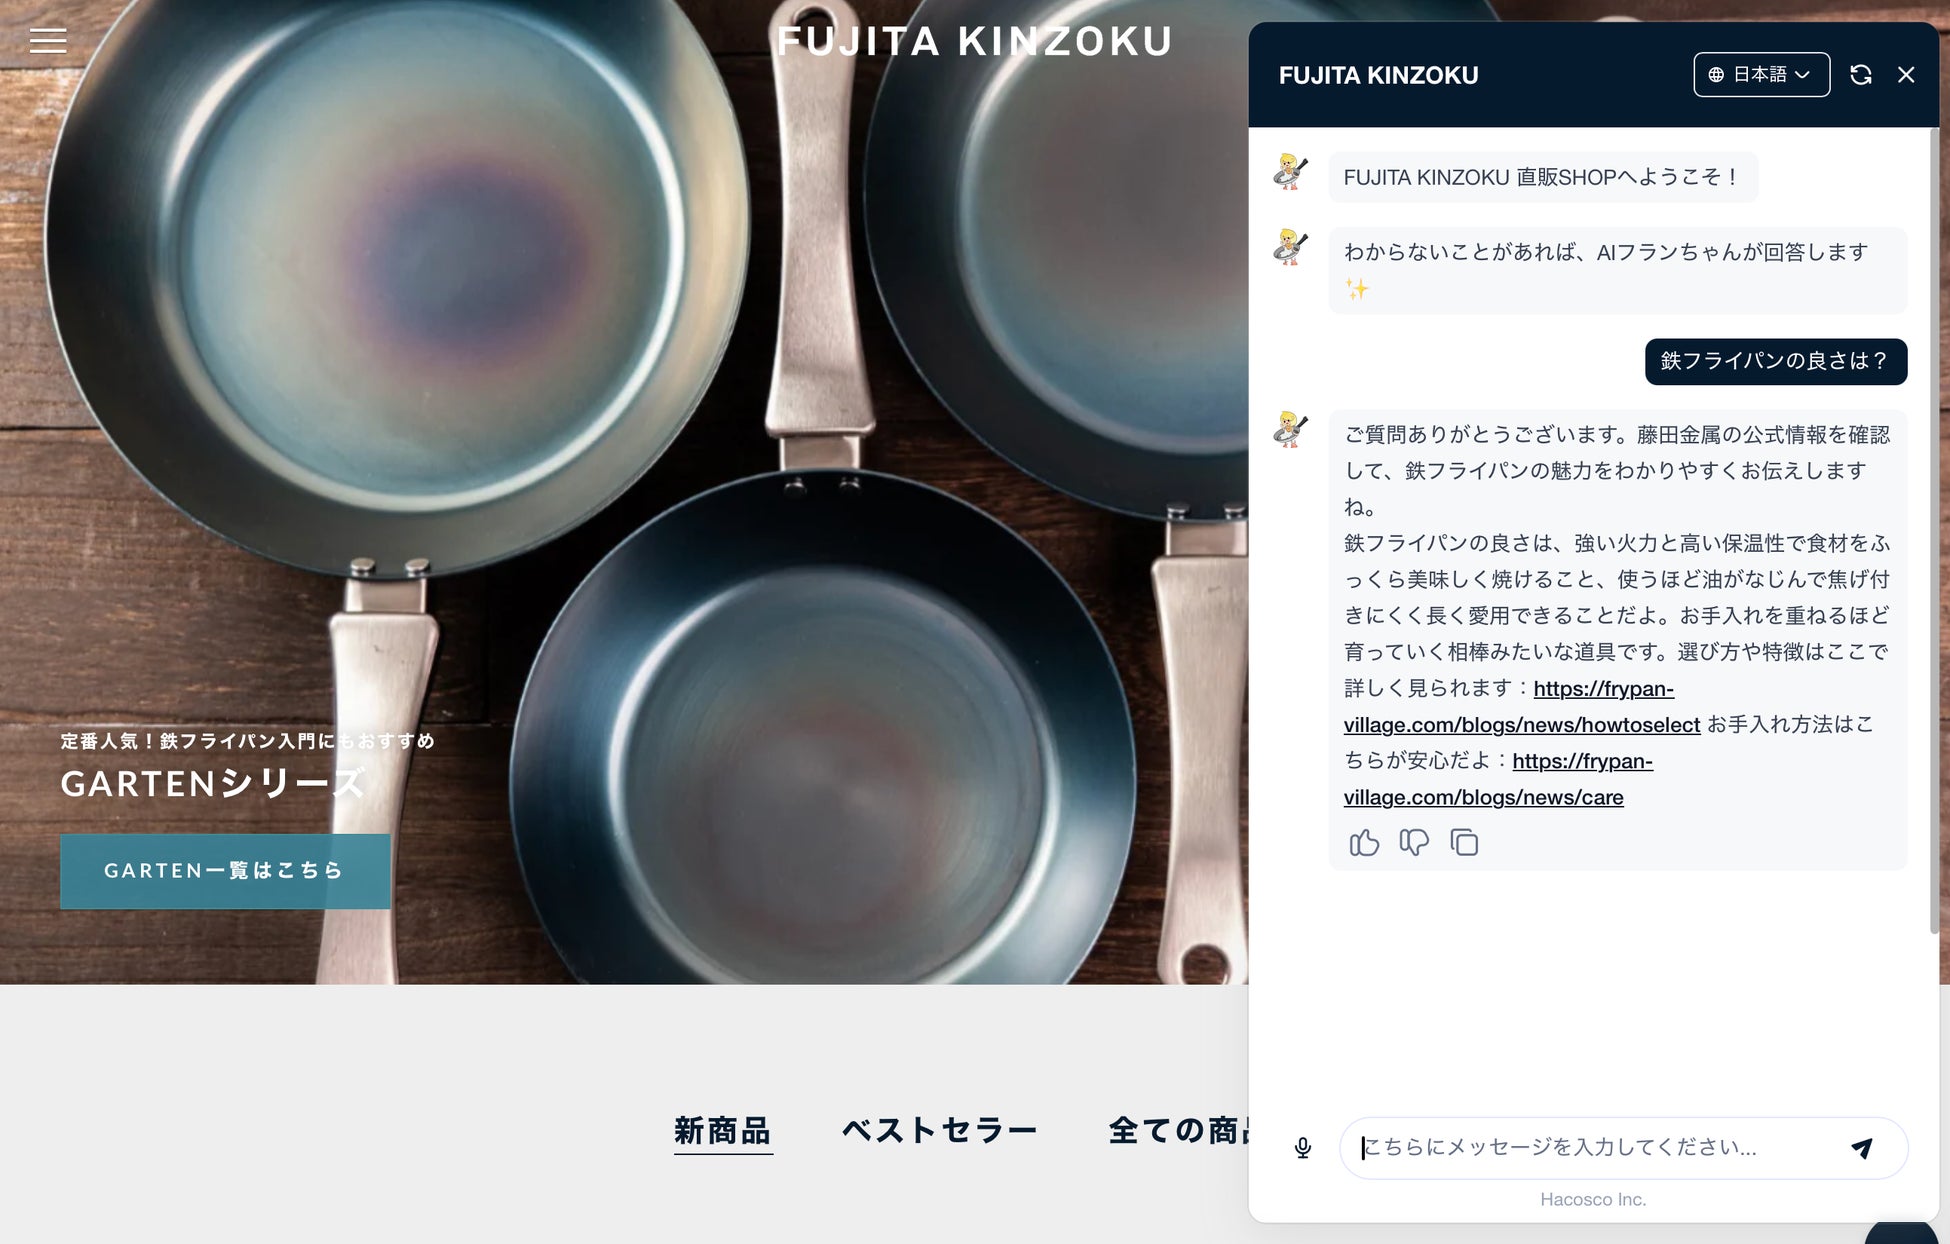Copy the chatbot response with copy icon
Image resolution: width=1950 pixels, height=1244 pixels.
coord(1464,843)
